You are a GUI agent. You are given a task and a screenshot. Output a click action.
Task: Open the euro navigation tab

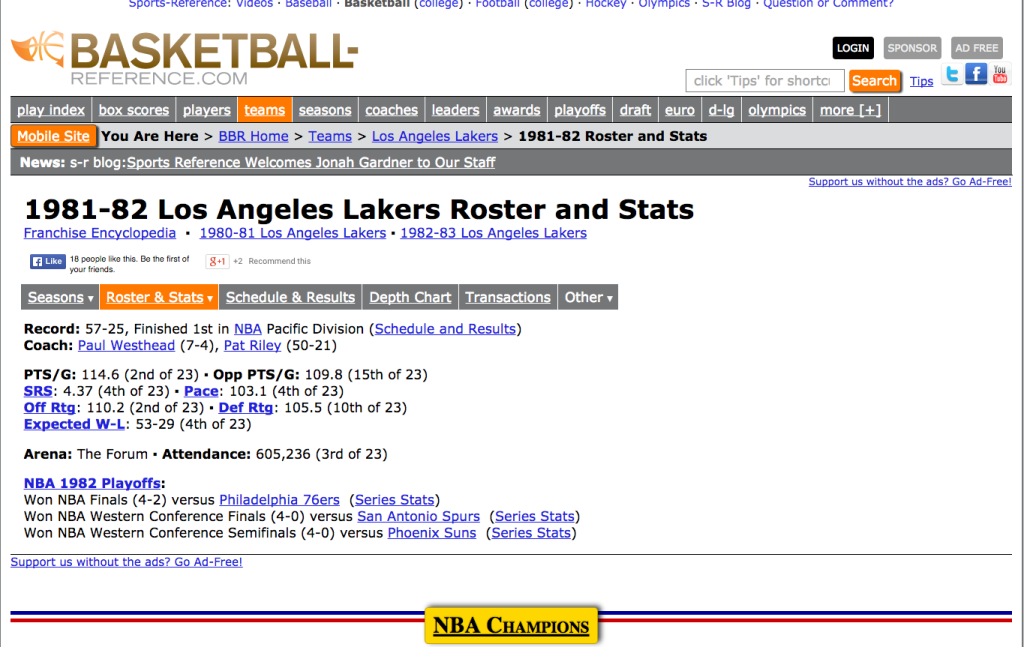click(680, 110)
